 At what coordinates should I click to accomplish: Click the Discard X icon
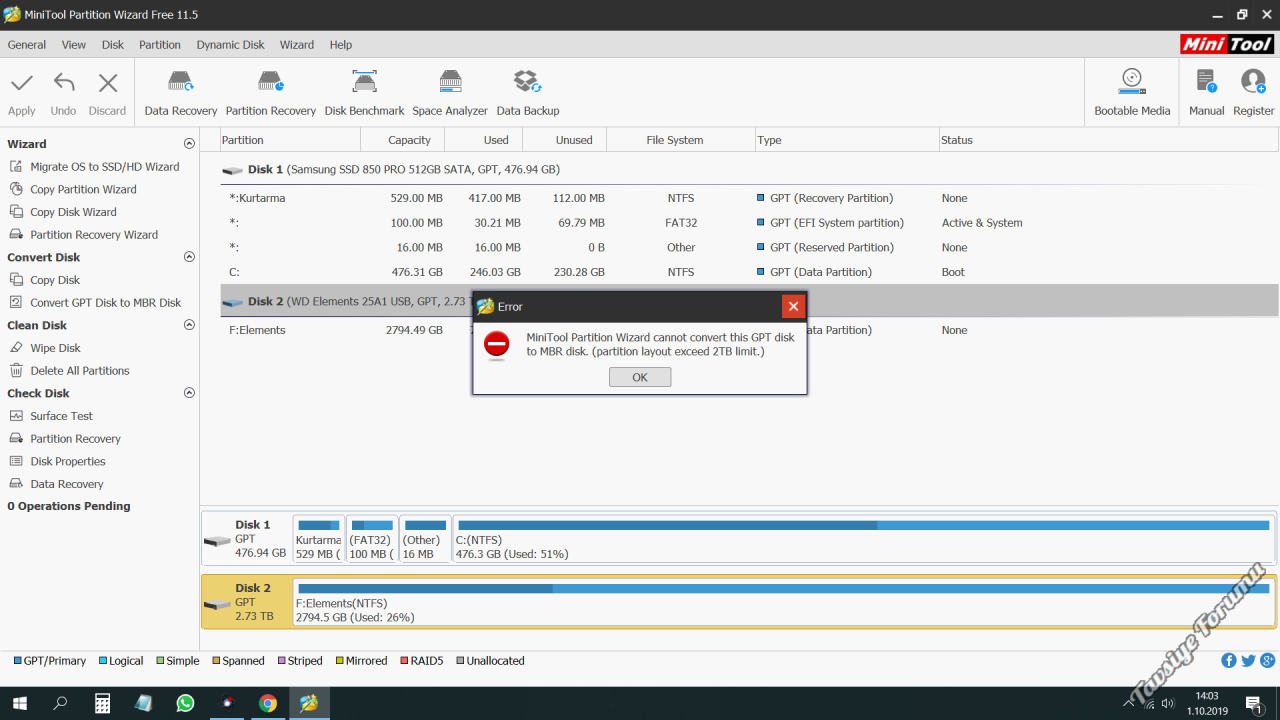tap(107, 83)
